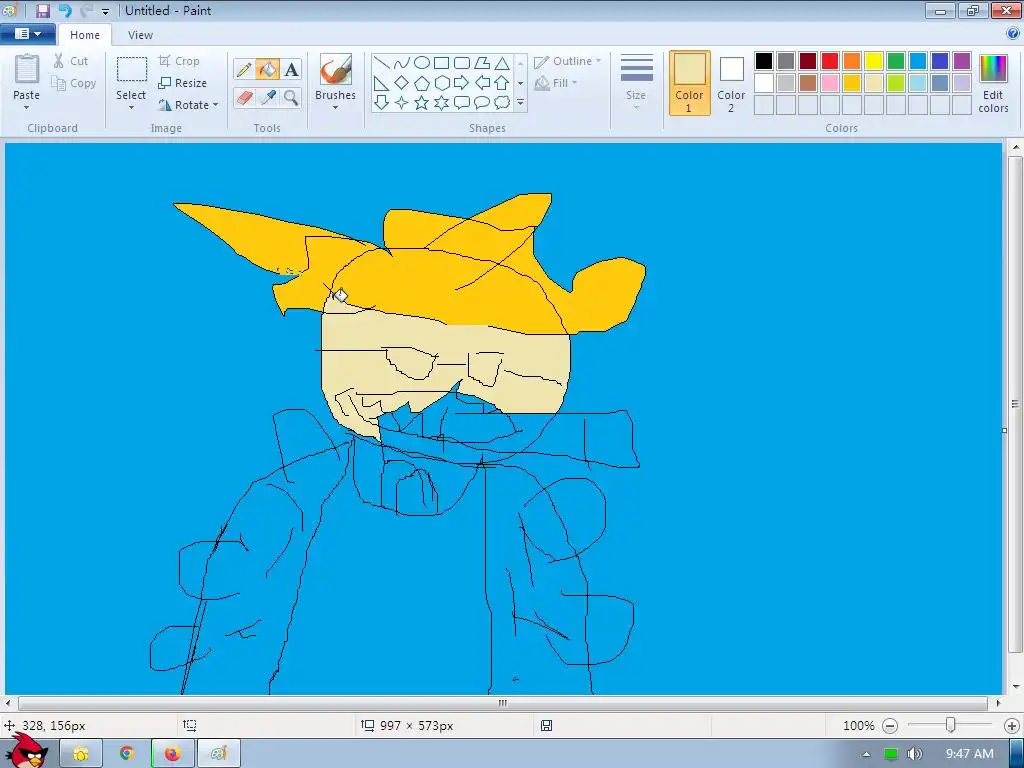Select the Eraser tool
Image resolution: width=1024 pixels, height=768 pixels.
tap(244, 97)
